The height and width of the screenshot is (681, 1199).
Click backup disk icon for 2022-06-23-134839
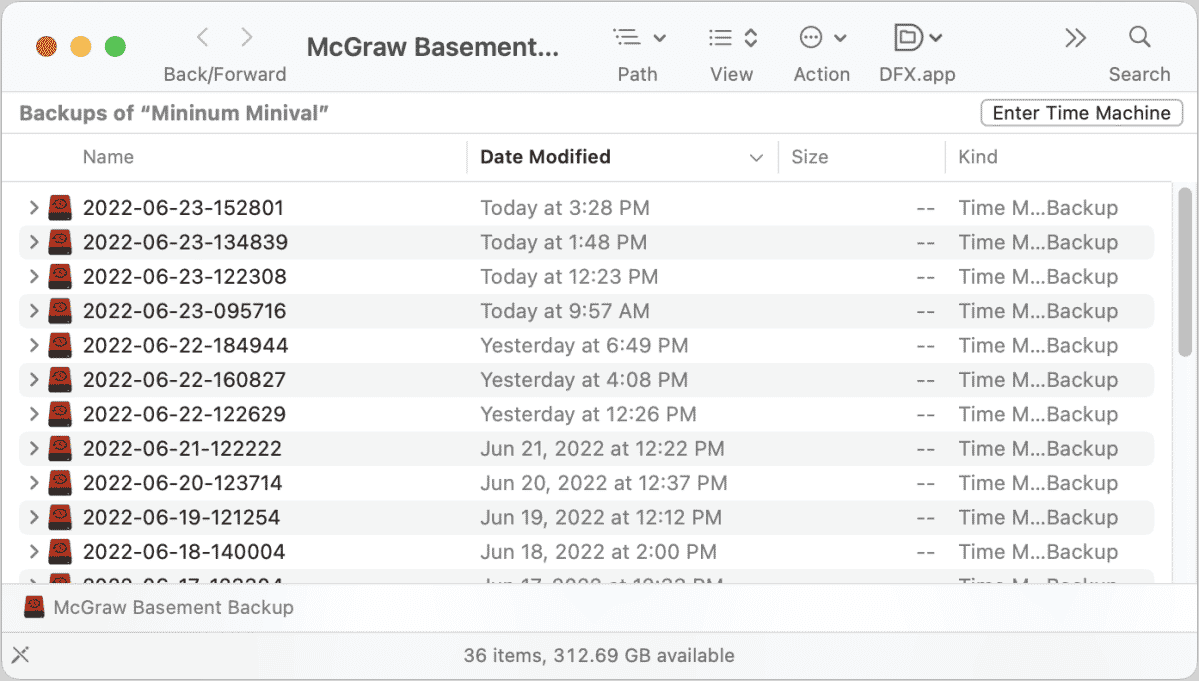60,242
